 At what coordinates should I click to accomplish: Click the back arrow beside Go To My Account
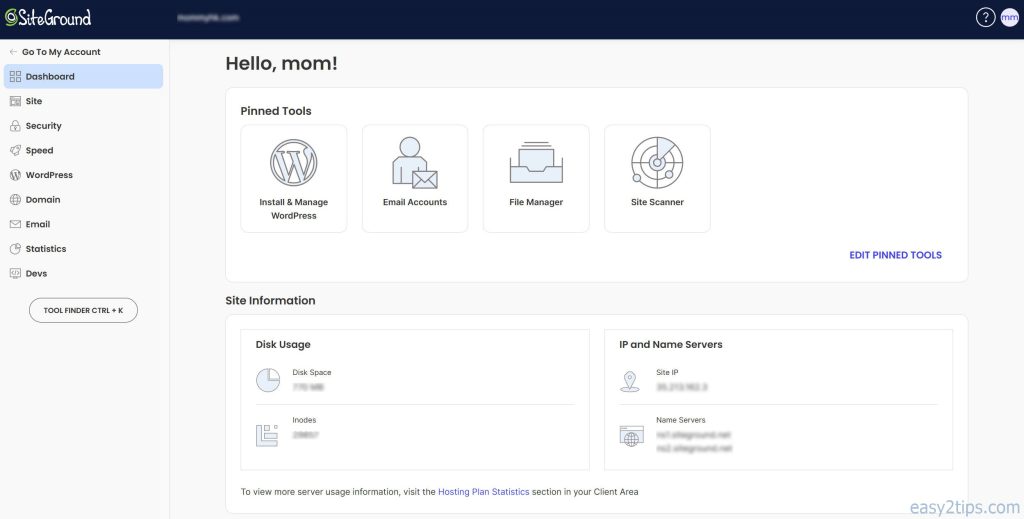click(13, 52)
